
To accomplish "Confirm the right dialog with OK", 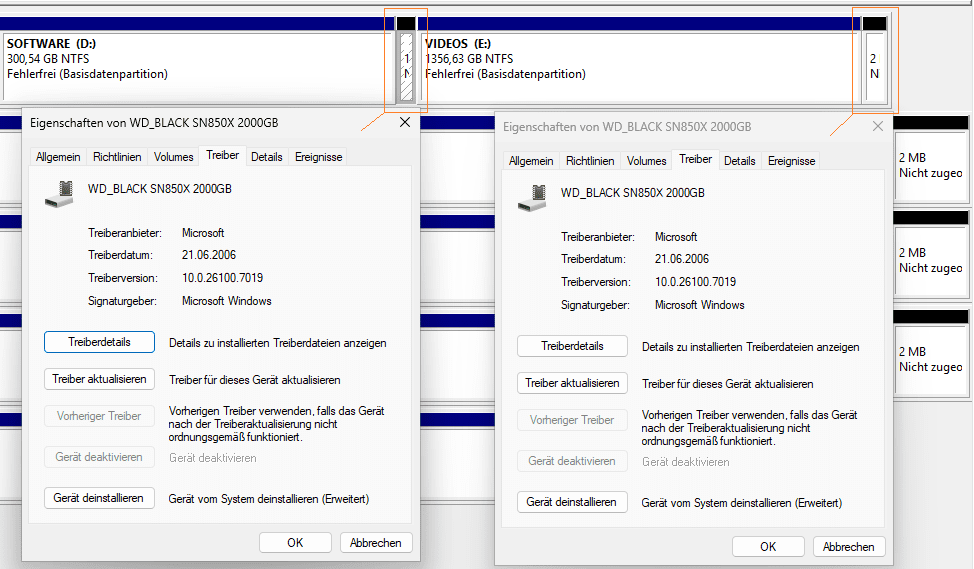I will point(768,547).
